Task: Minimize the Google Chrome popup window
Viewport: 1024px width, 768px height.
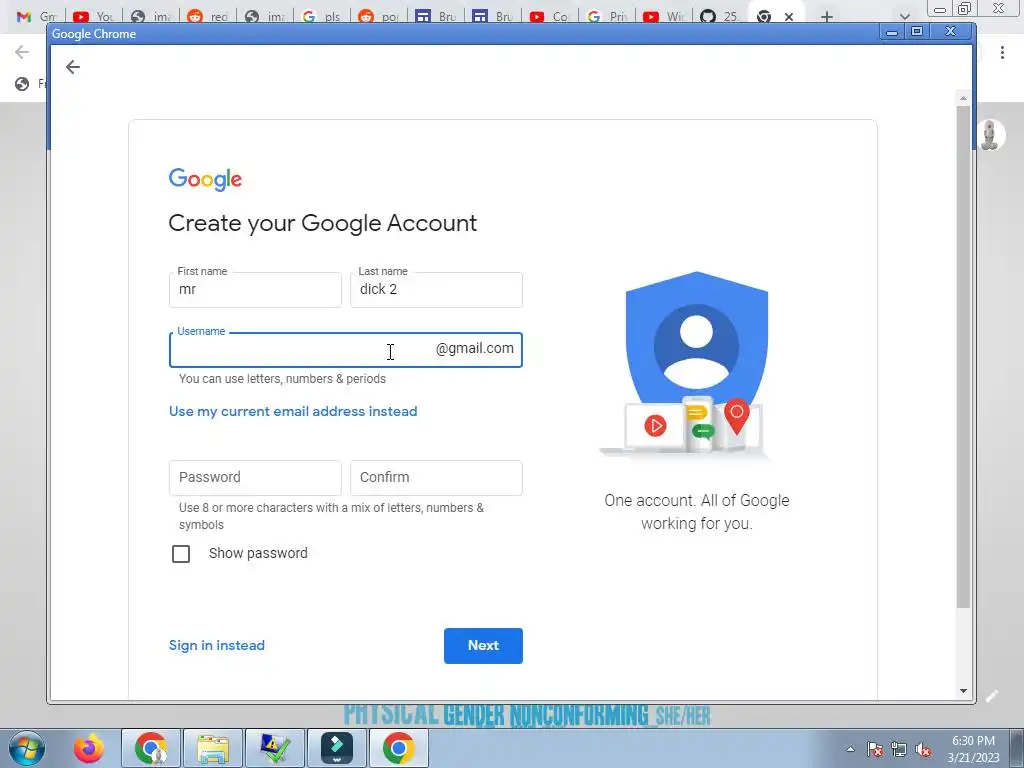Action: [891, 32]
